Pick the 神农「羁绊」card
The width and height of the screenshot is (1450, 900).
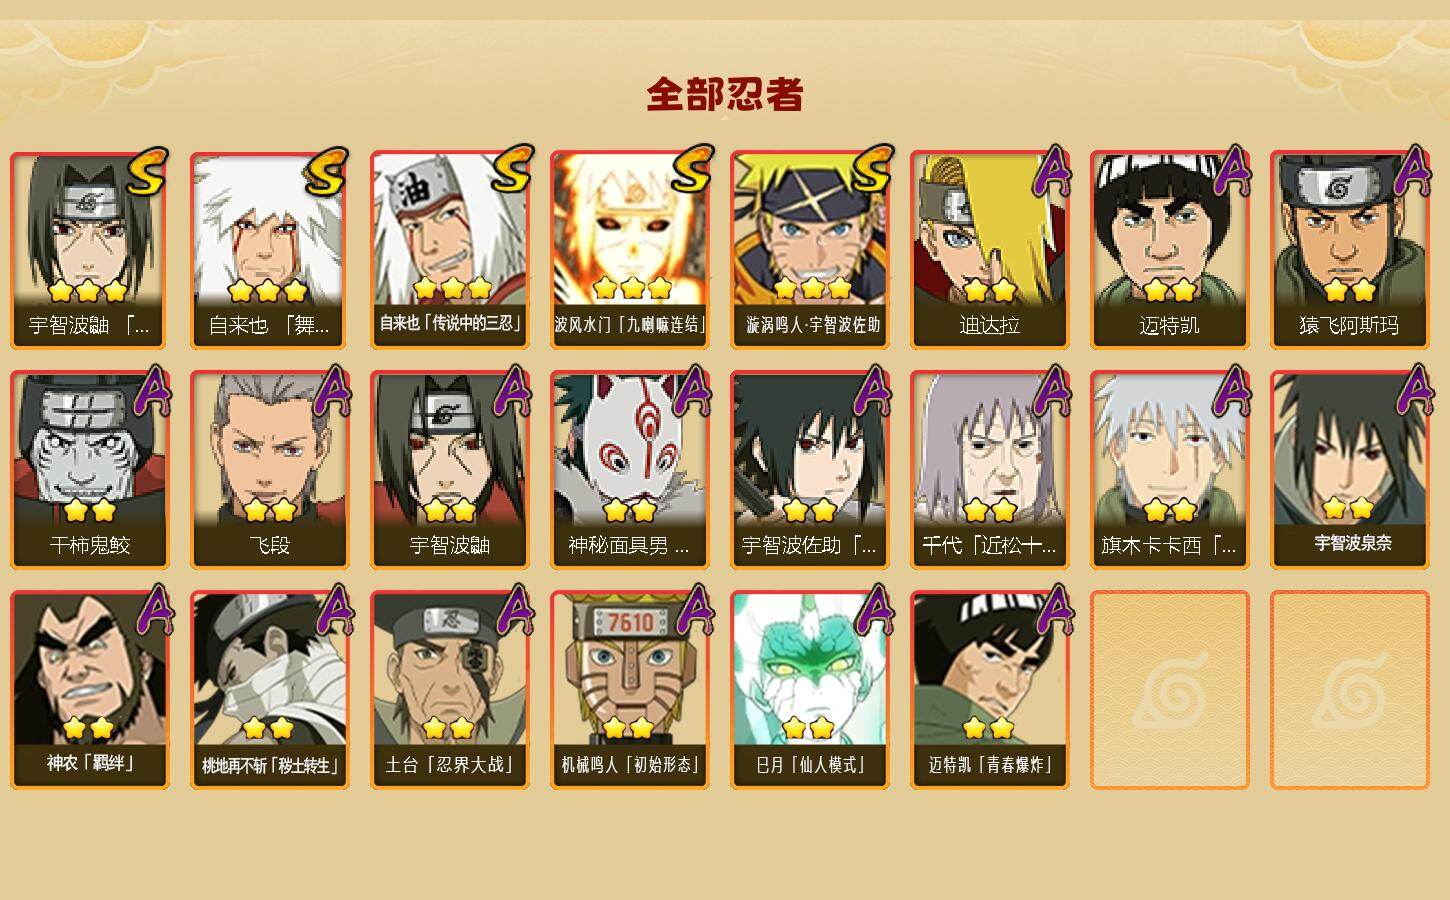click(x=89, y=690)
